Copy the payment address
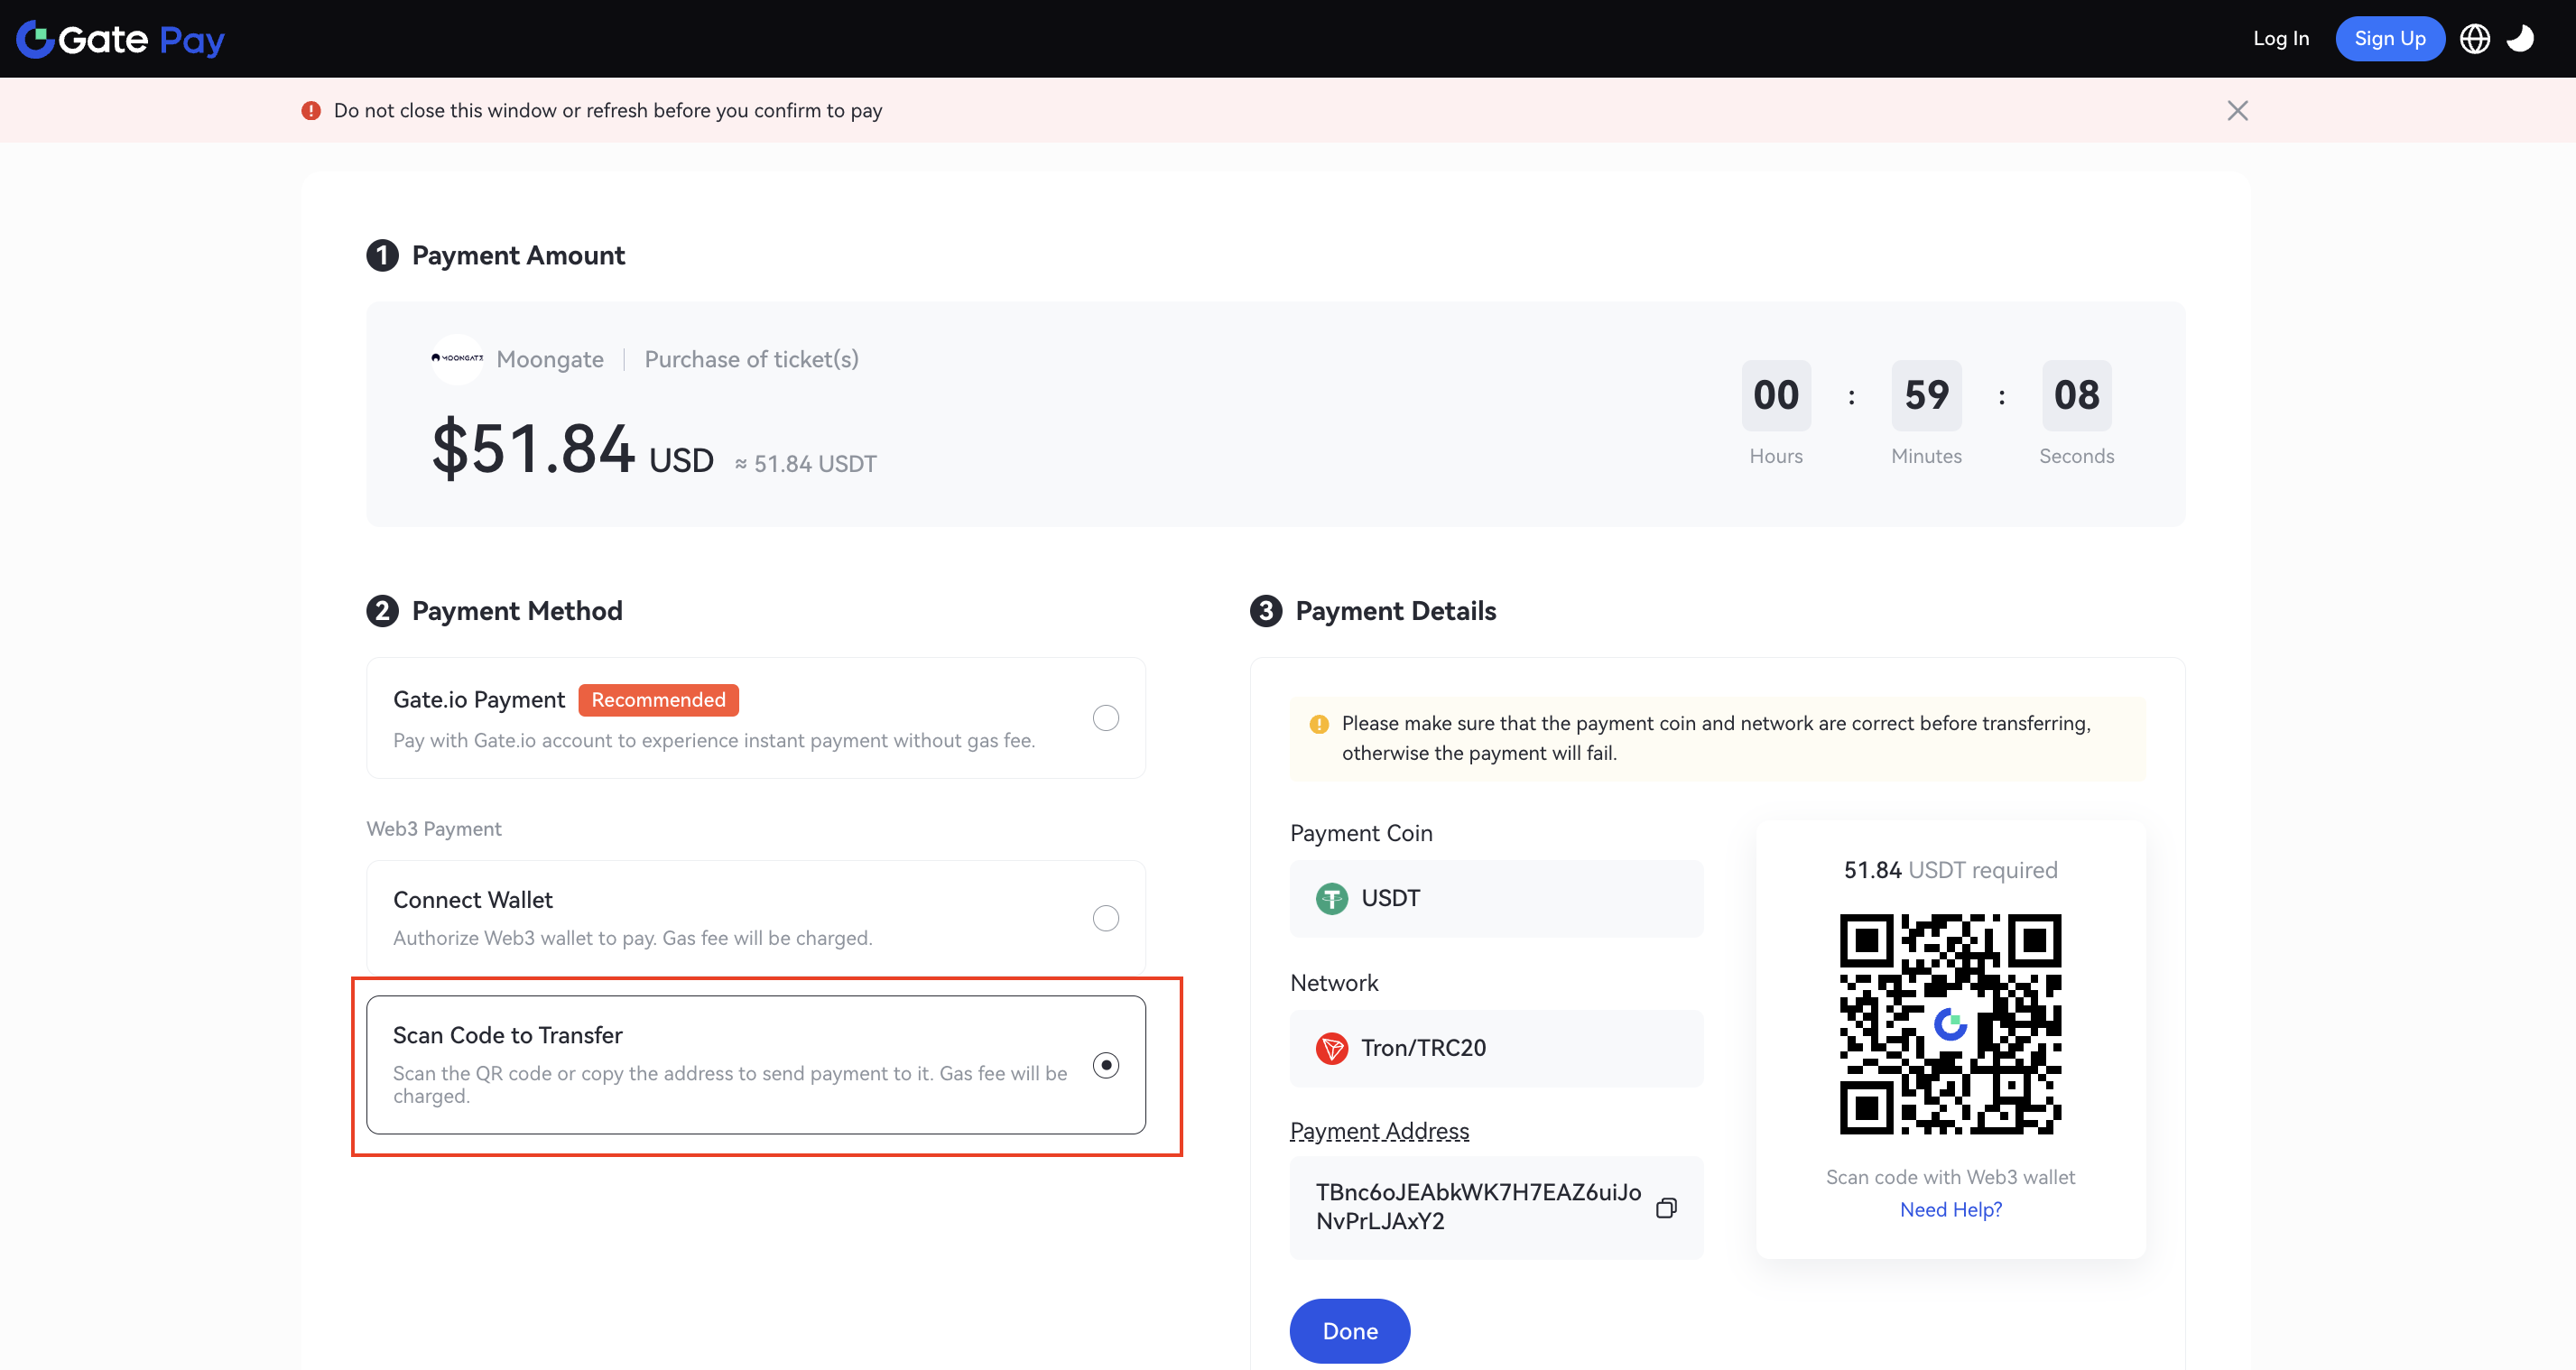The image size is (2576, 1370). tap(1665, 1207)
